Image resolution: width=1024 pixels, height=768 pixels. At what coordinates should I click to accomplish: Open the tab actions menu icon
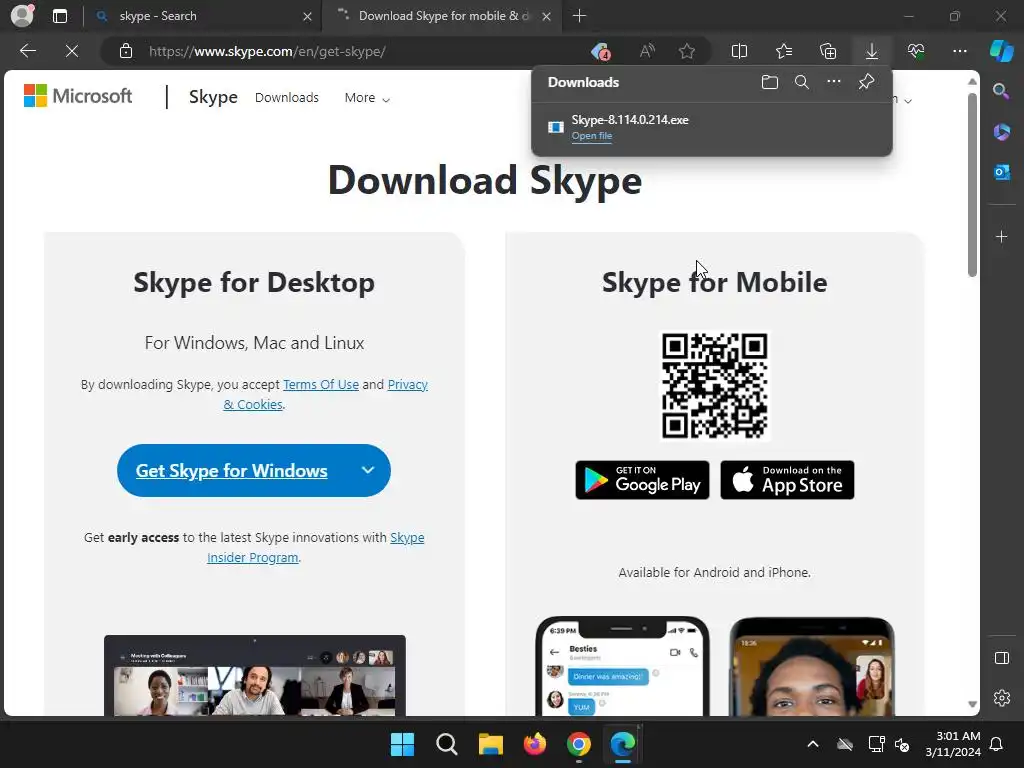pyautogui.click(x=60, y=16)
